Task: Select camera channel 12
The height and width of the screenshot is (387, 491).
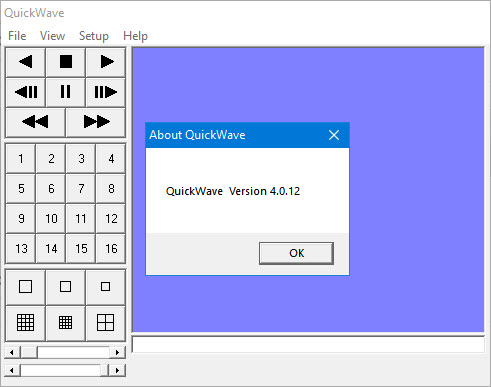Action: [111, 219]
